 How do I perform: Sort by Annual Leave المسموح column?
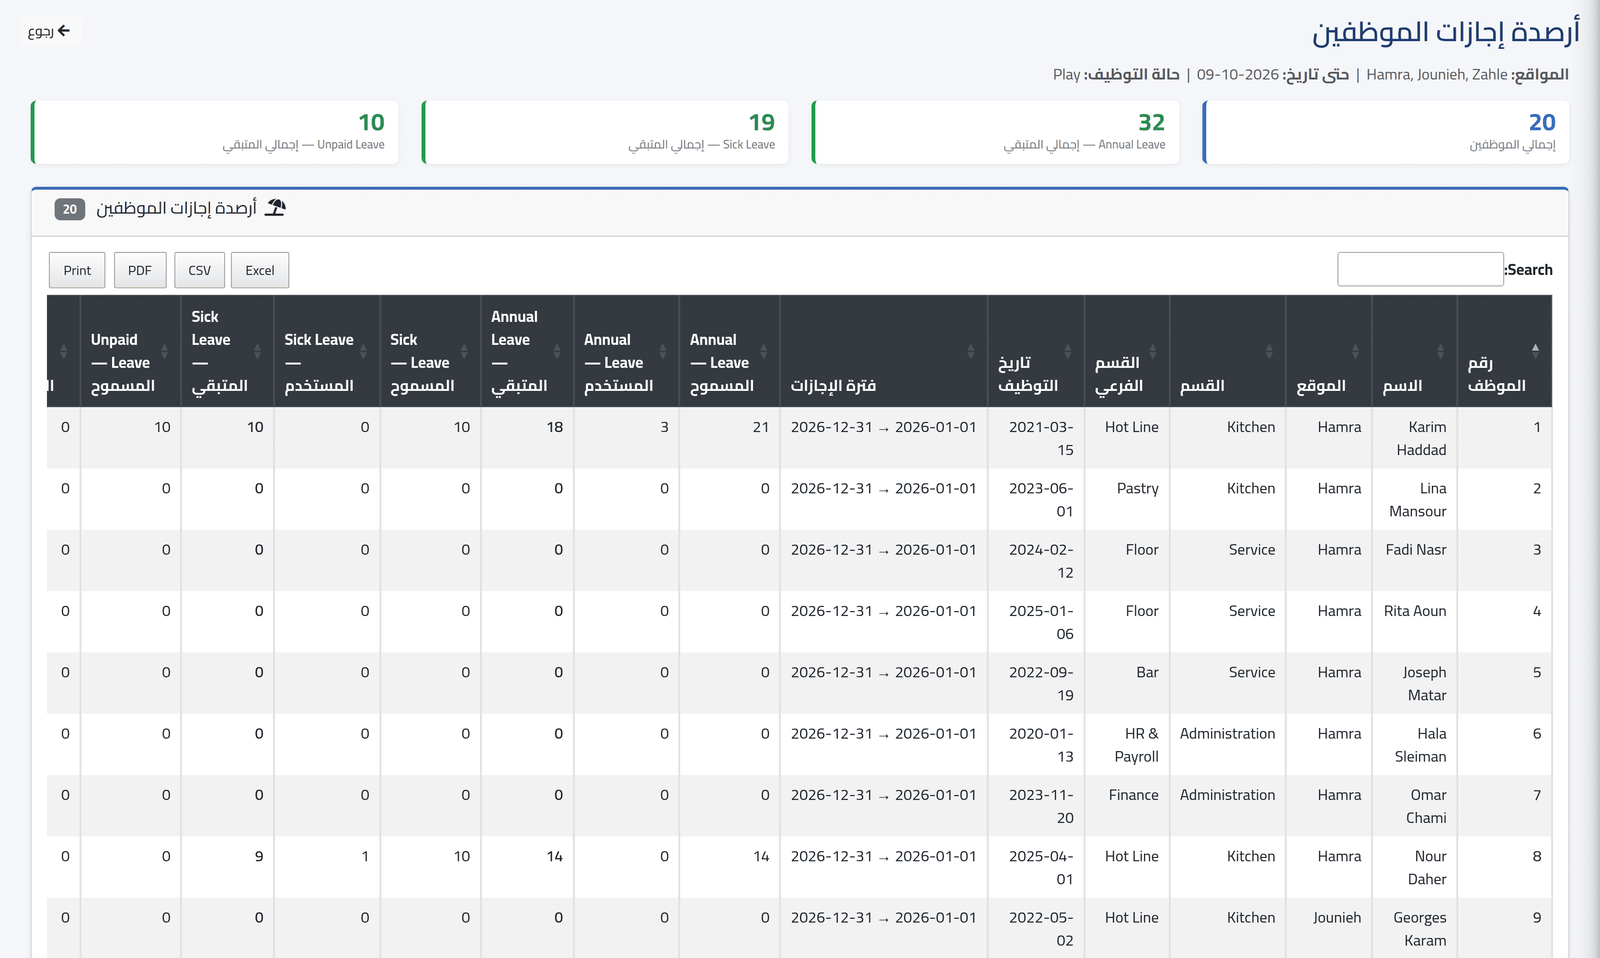pyautogui.click(x=729, y=351)
